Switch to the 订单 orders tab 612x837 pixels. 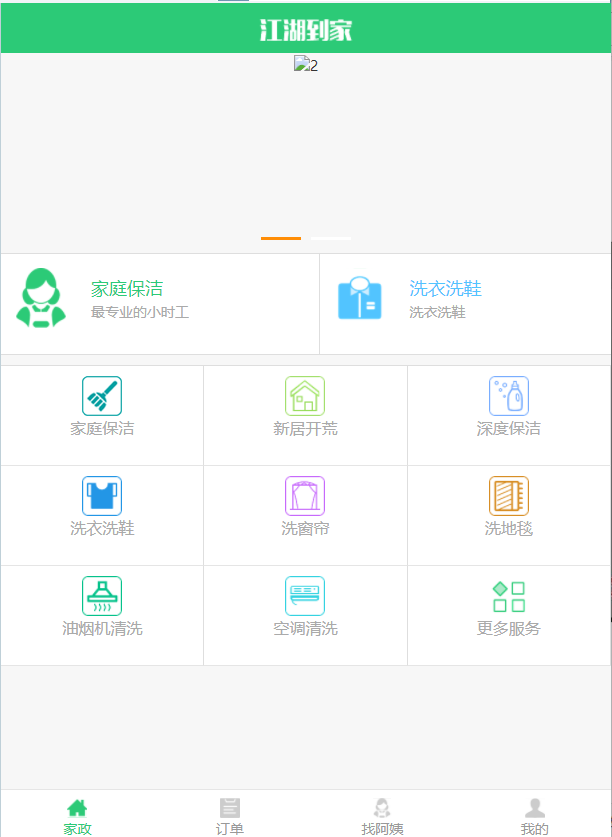[x=230, y=815]
